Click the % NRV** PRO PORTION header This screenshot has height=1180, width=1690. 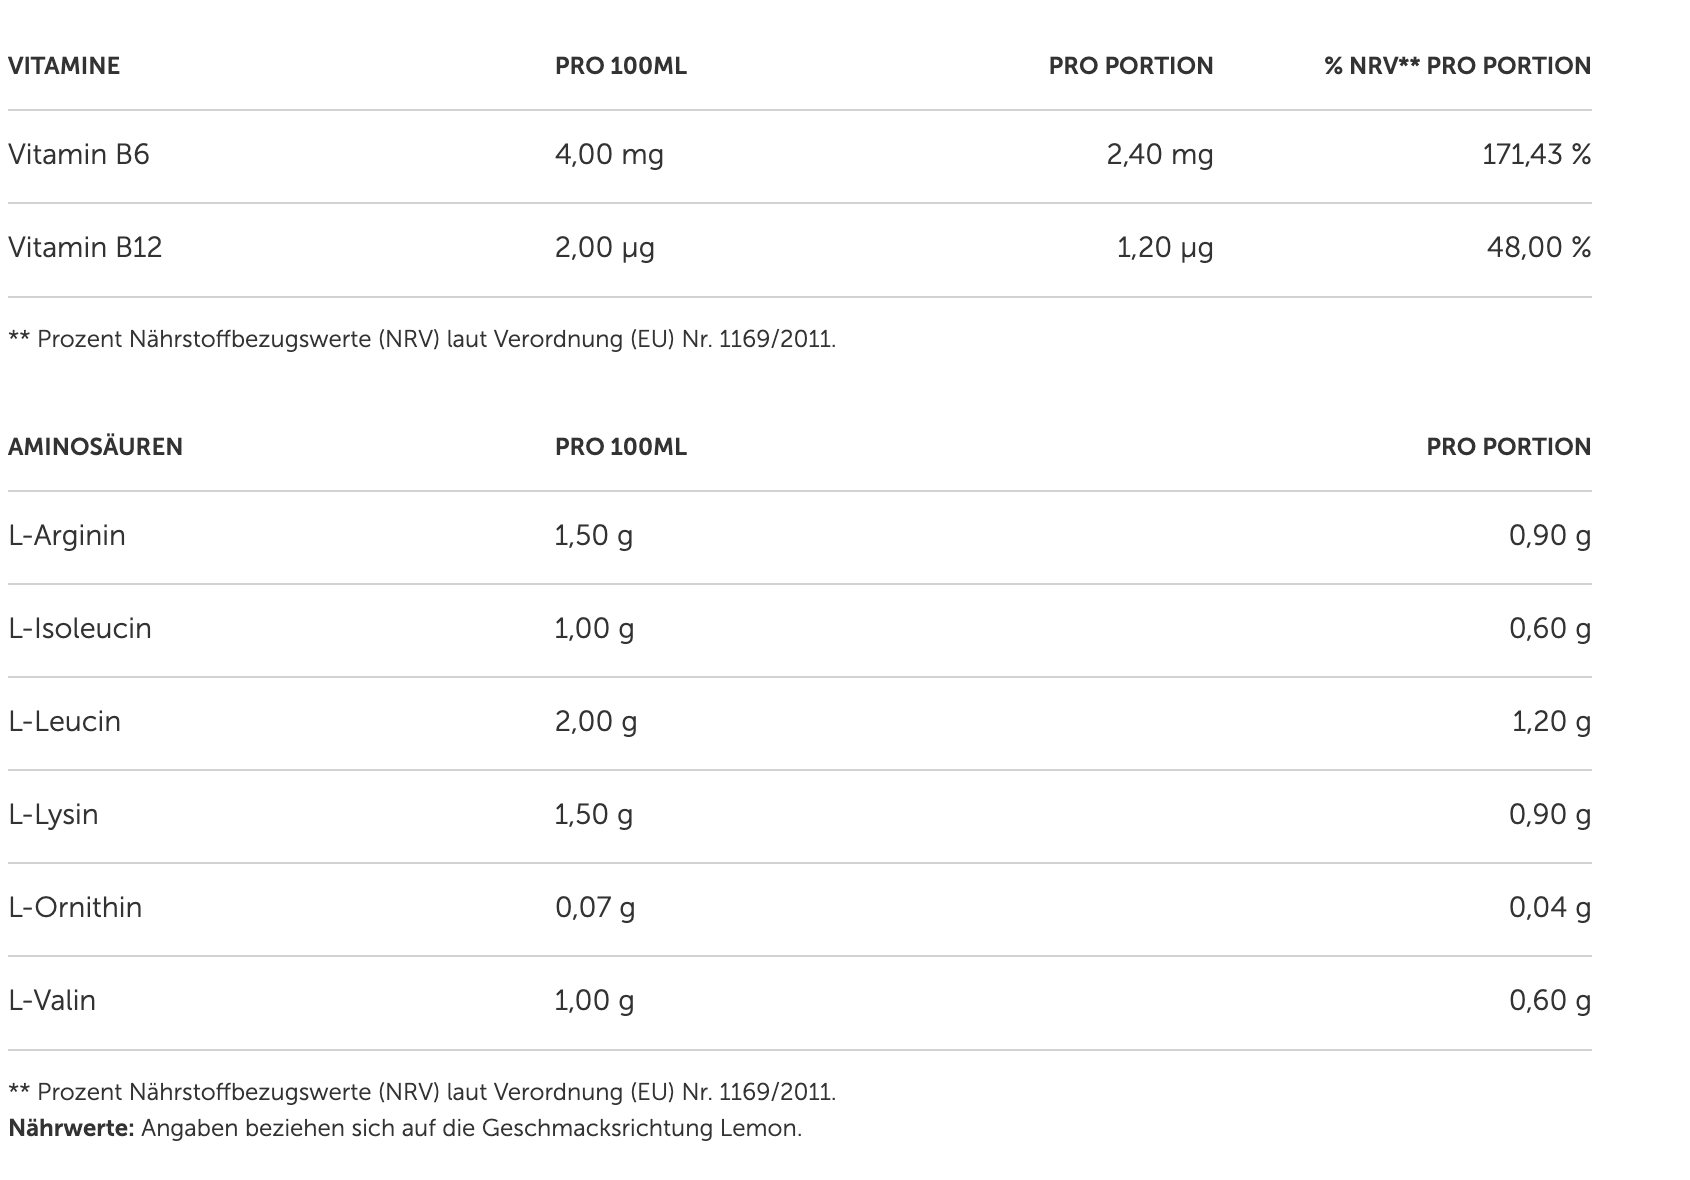(1457, 66)
